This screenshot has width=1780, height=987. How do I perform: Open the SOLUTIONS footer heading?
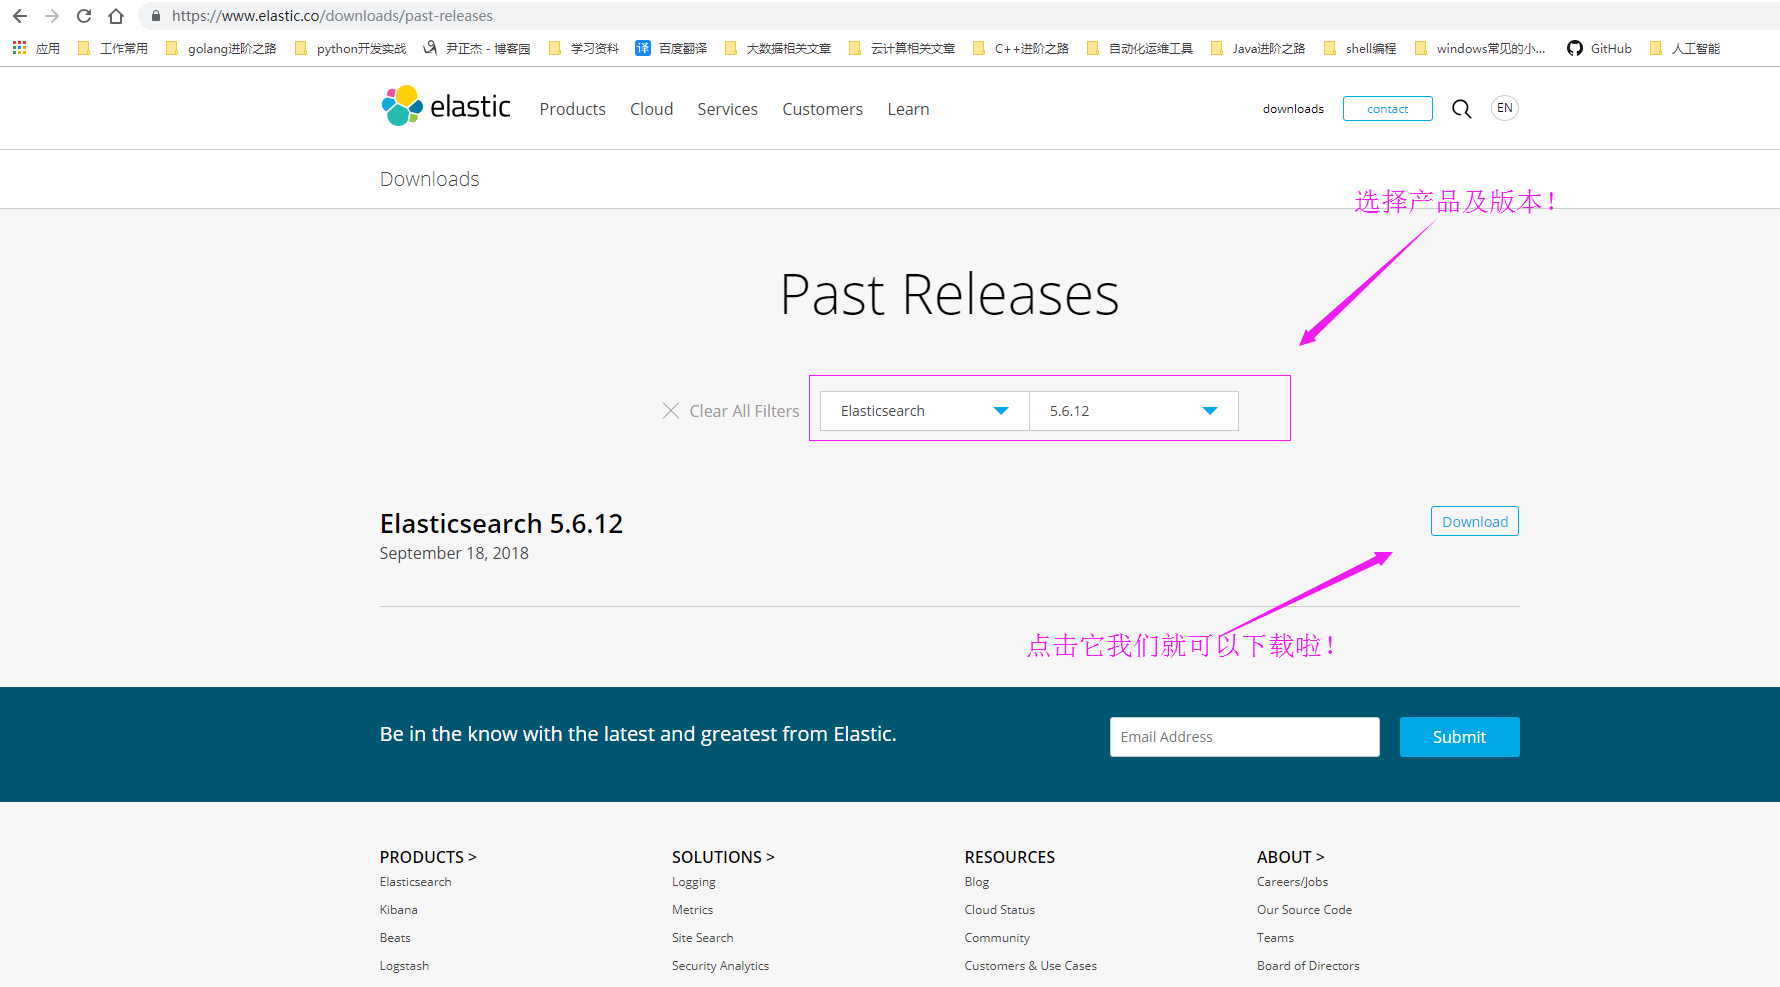(x=723, y=857)
